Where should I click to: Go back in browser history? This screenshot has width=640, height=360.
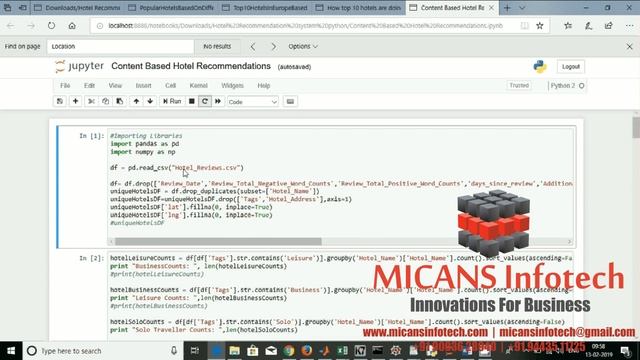click(x=11, y=26)
